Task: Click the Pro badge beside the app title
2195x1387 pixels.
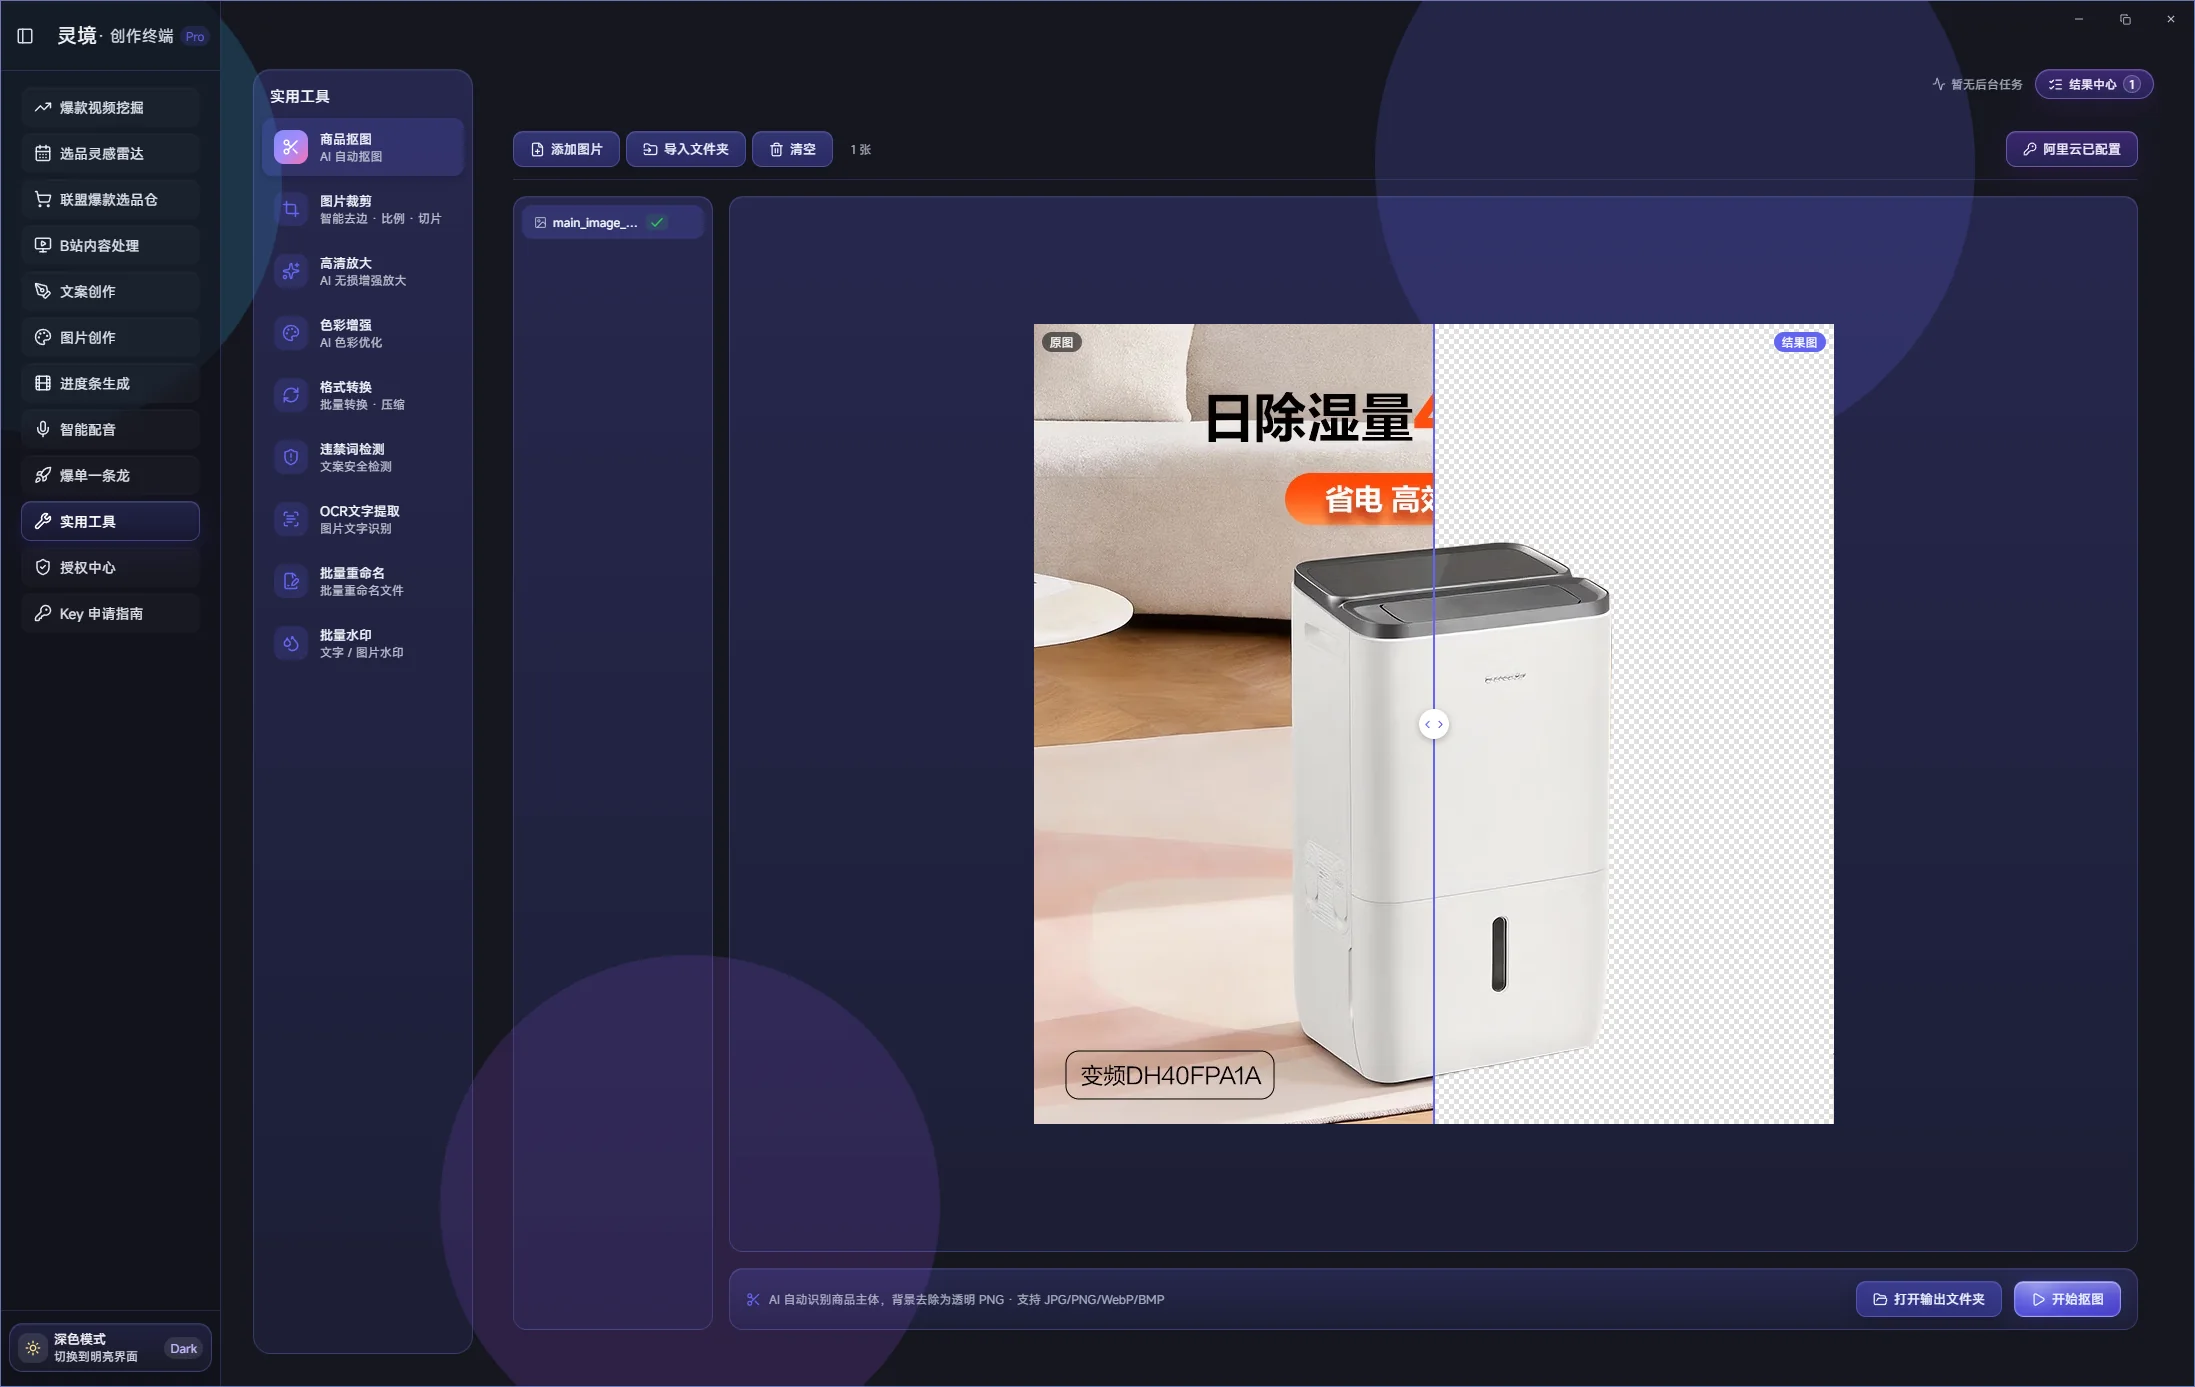Action: point(195,37)
